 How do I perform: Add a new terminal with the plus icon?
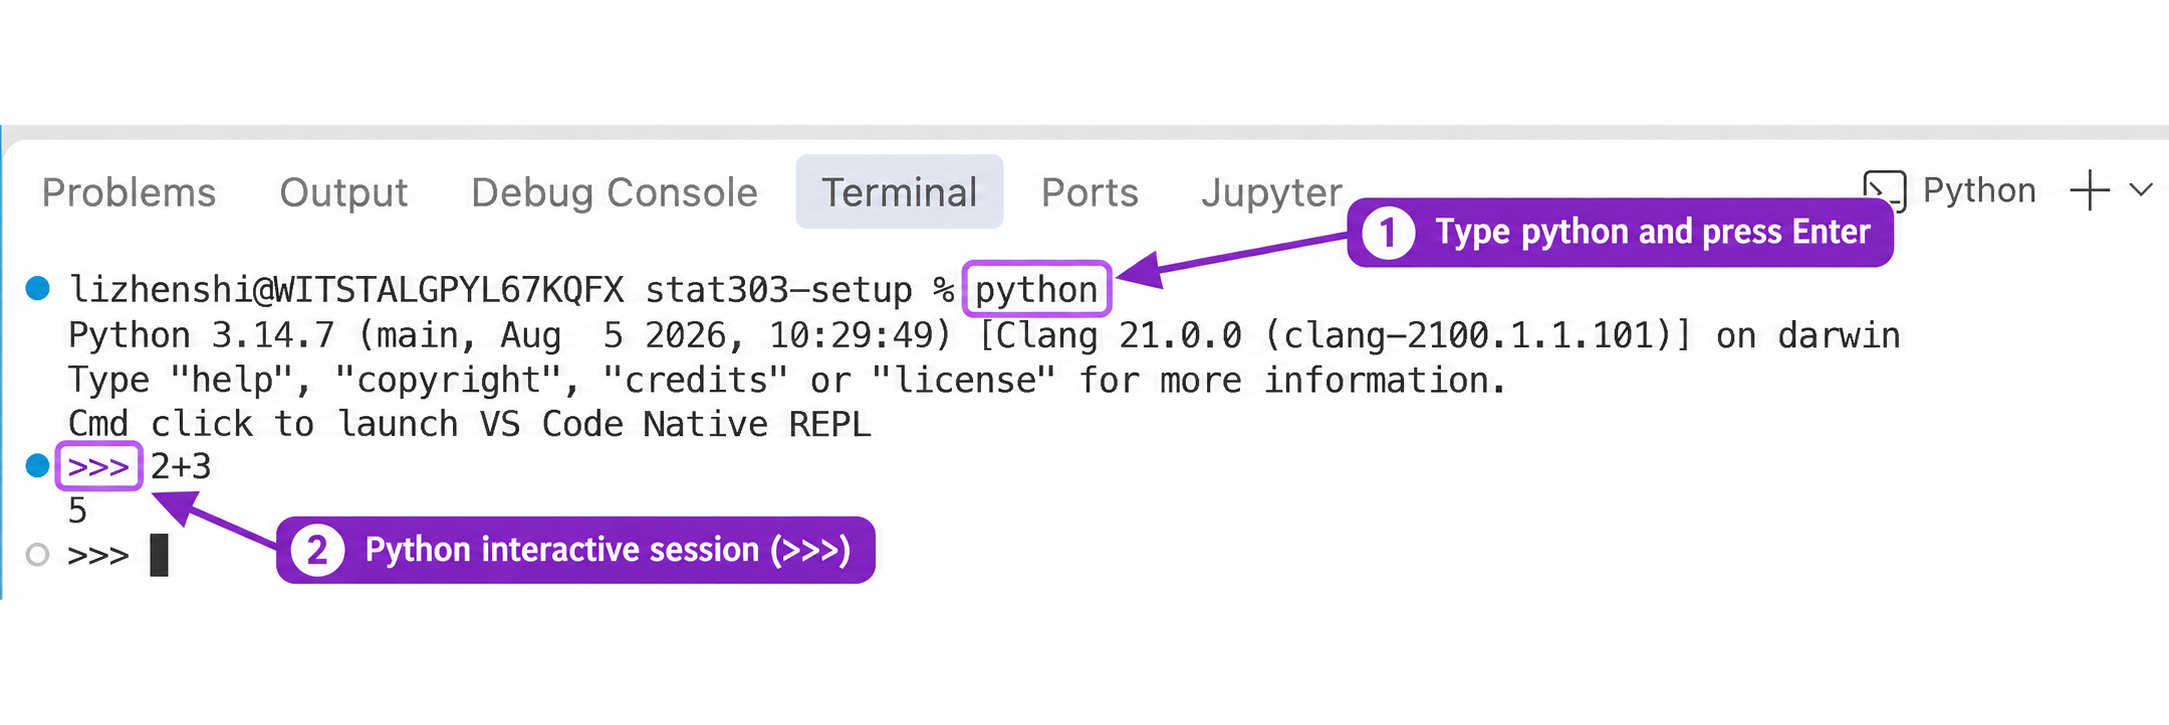[x=2089, y=190]
